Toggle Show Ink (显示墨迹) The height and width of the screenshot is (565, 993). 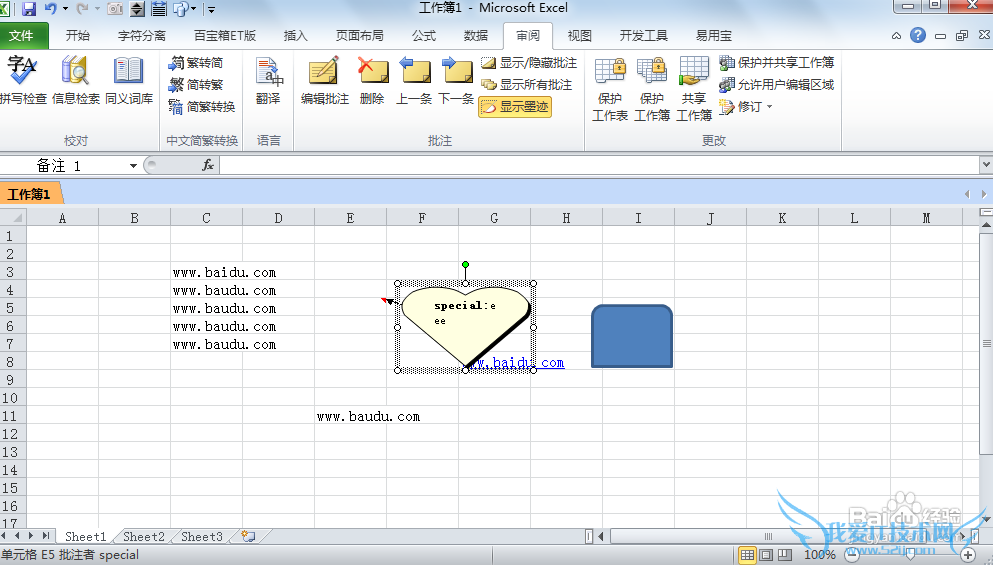point(515,106)
